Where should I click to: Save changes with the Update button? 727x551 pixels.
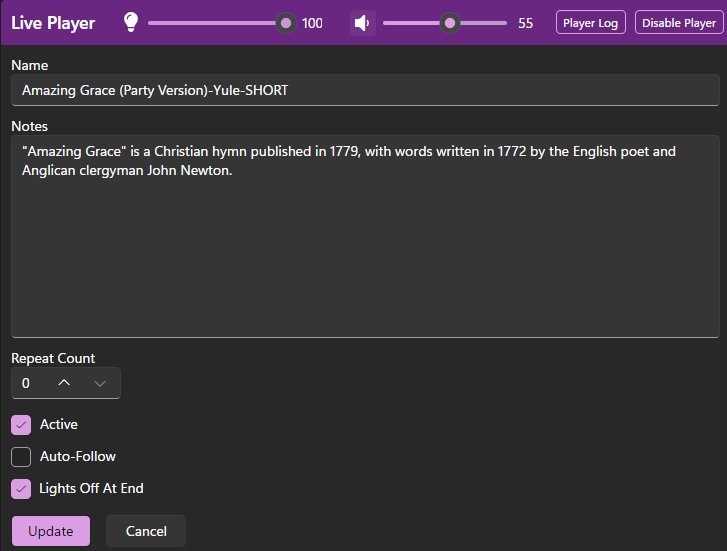51,531
